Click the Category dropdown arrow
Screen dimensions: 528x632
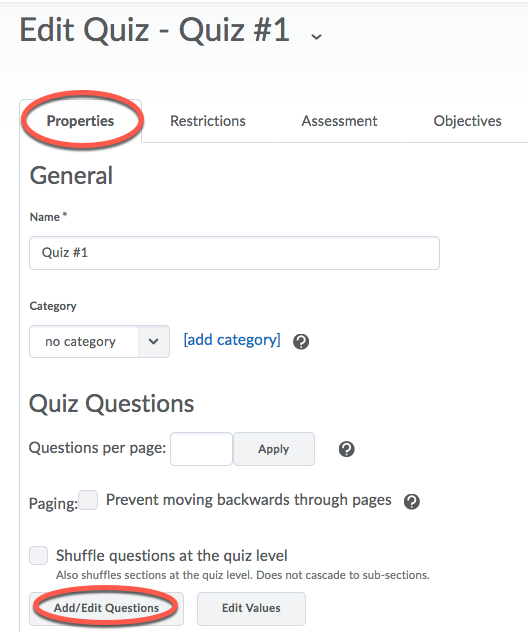(154, 341)
